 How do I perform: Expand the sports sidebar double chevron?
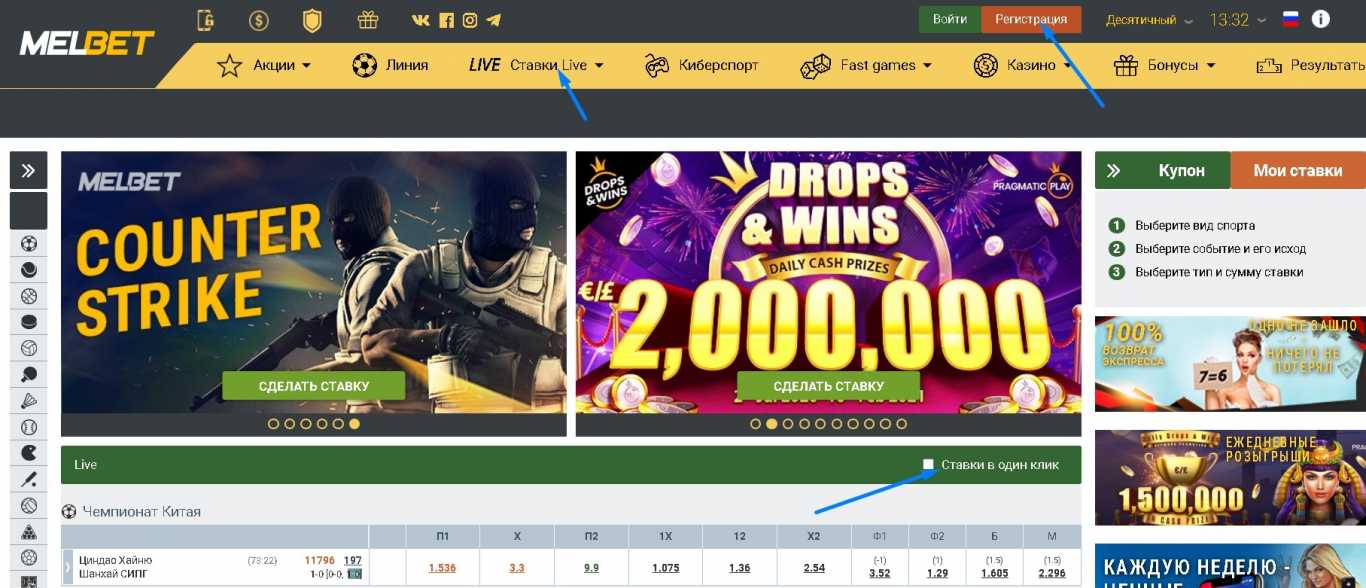click(29, 170)
